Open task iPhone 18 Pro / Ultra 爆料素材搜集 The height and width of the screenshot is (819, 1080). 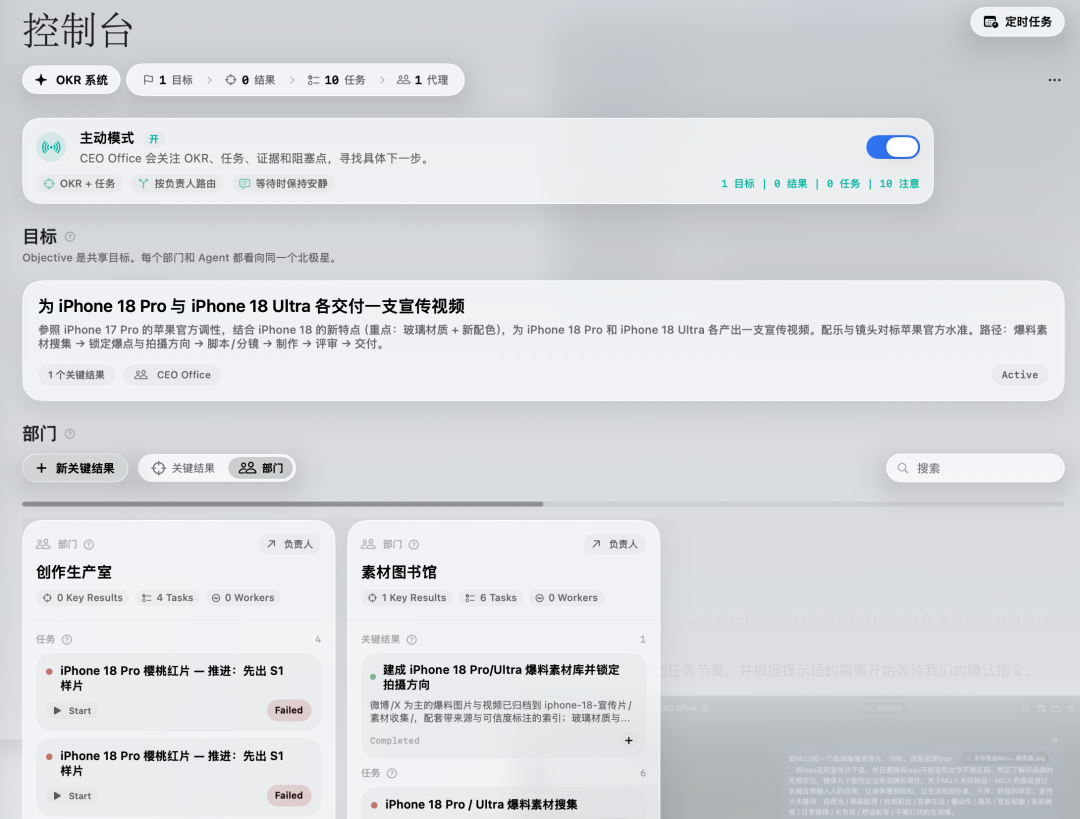481,805
